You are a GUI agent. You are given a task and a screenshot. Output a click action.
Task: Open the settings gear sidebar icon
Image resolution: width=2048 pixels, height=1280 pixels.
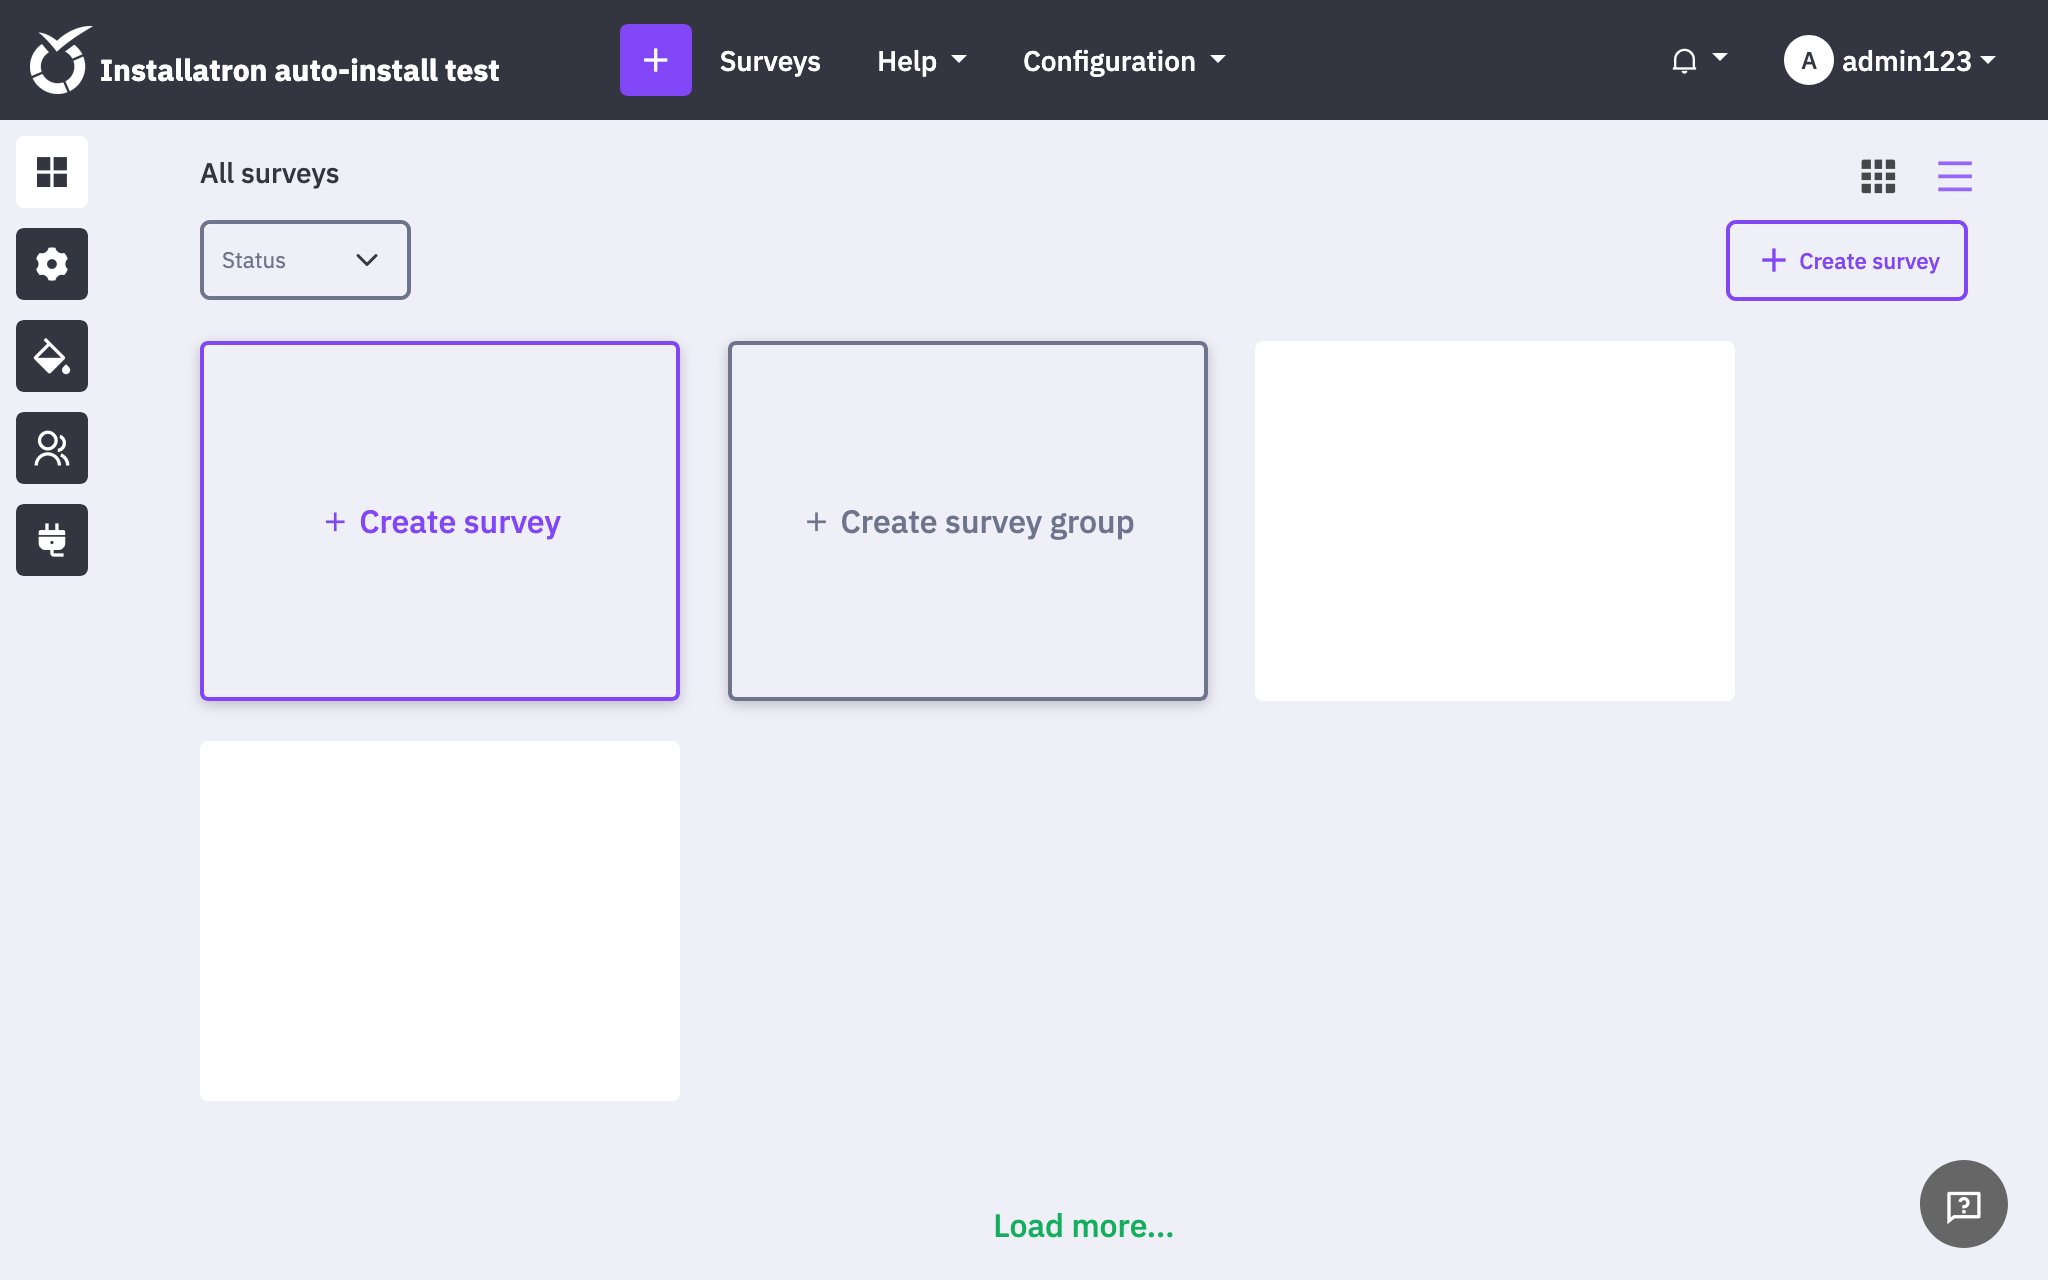(52, 264)
